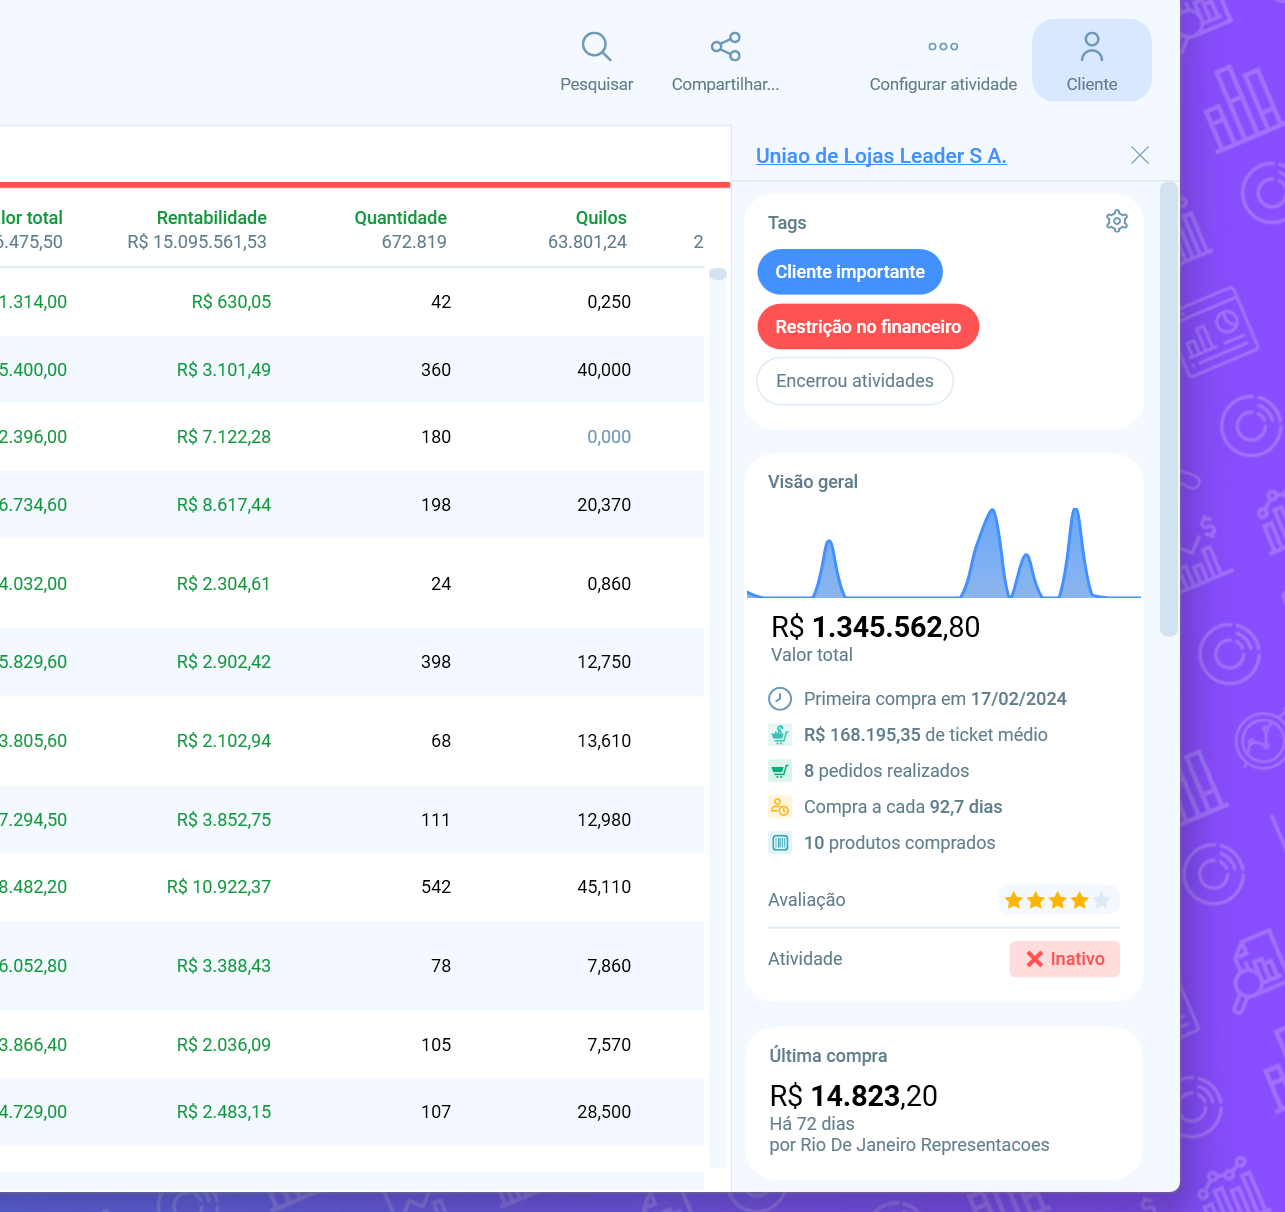Open Uniao de Lojas Leader link
This screenshot has width=1285, height=1212.
pos(880,156)
